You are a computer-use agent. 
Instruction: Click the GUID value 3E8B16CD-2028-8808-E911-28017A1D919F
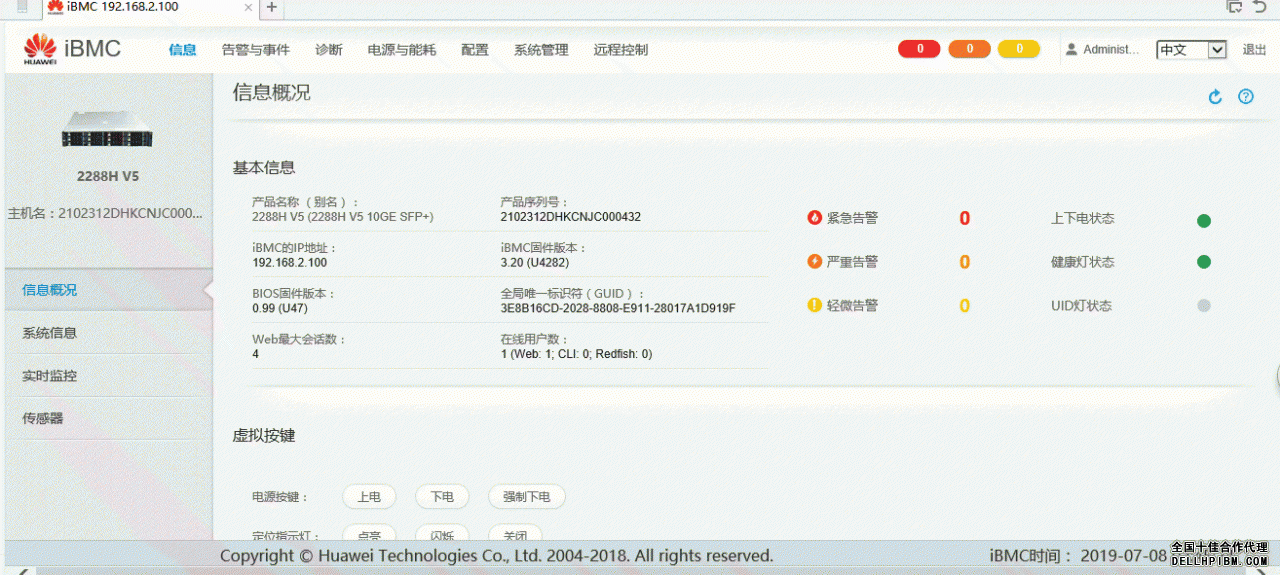tap(618, 309)
